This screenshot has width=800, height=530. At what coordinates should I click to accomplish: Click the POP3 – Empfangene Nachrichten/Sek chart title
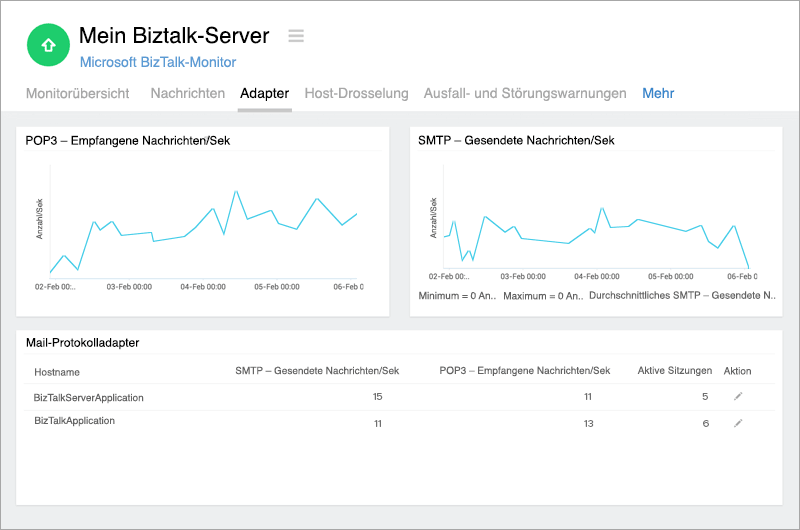pos(128,141)
